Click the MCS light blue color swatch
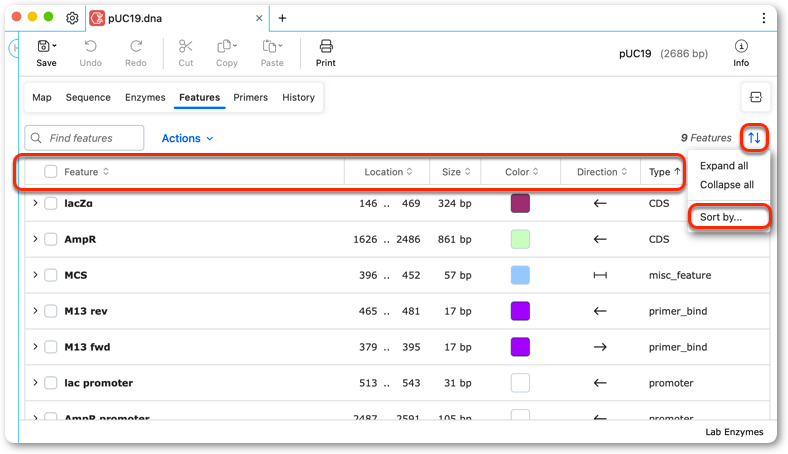 (x=520, y=275)
